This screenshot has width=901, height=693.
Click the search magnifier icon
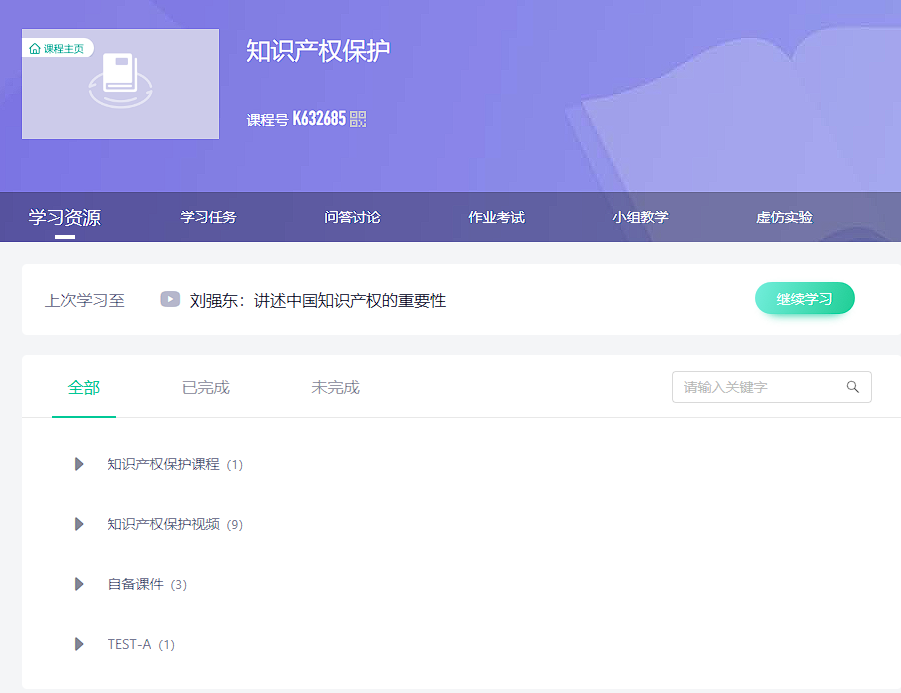853,387
